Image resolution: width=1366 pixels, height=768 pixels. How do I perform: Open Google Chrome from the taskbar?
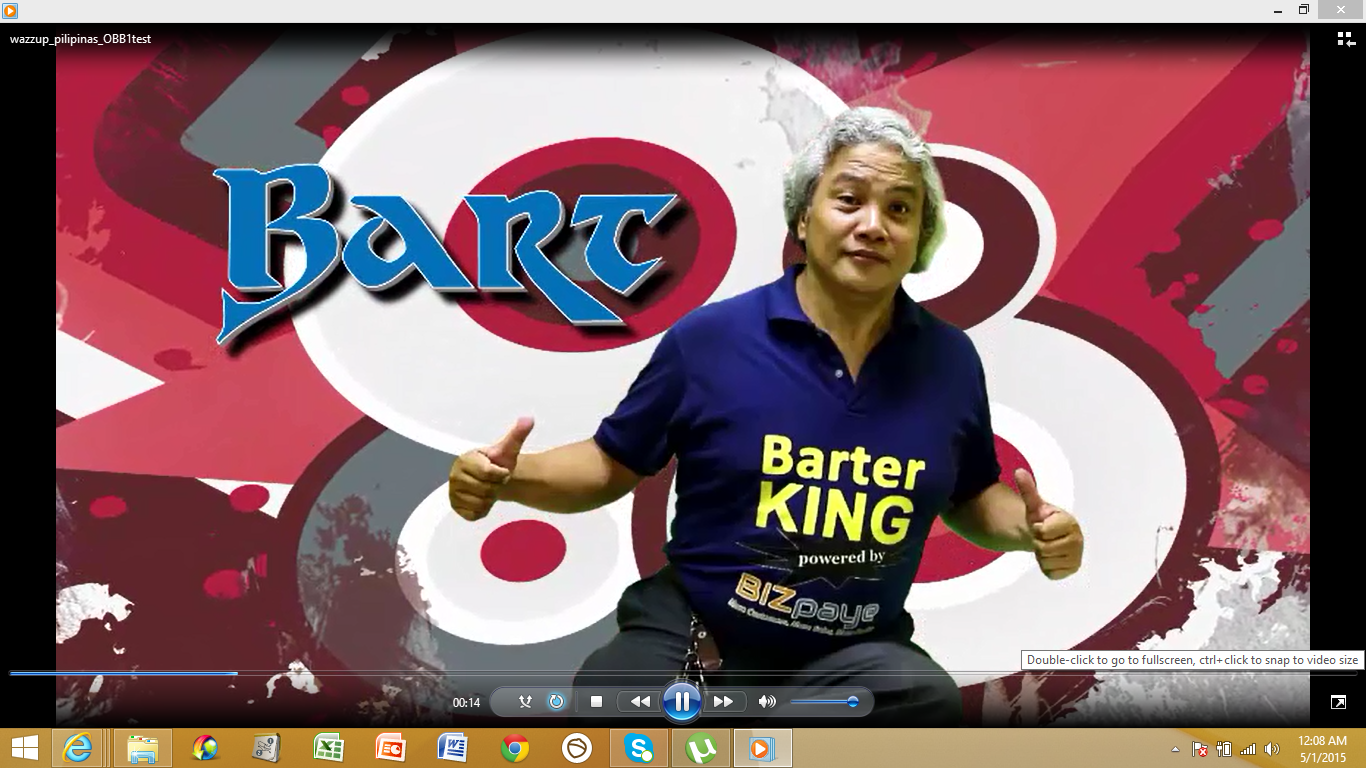pyautogui.click(x=515, y=748)
